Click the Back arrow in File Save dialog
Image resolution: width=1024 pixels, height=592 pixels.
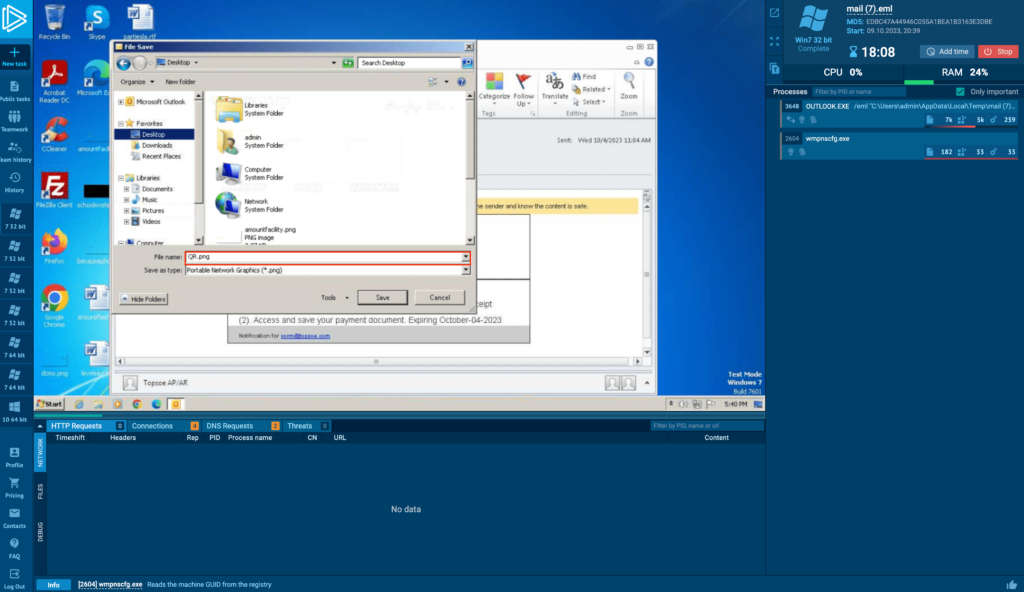(124, 62)
